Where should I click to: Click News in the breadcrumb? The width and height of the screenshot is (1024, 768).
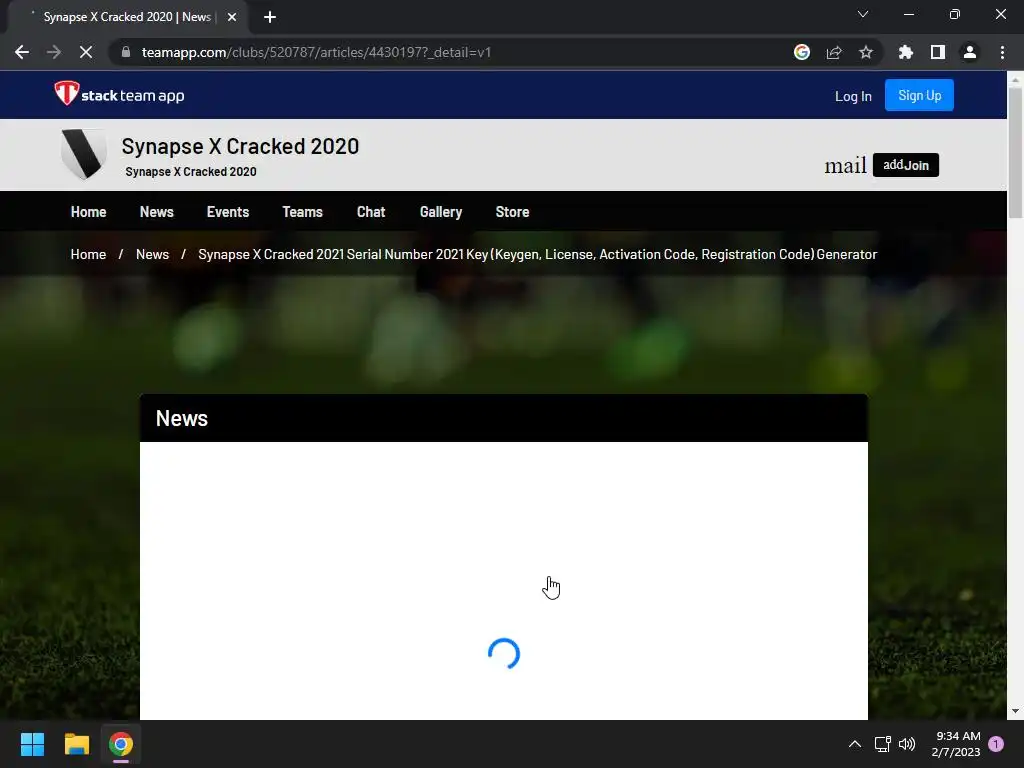(152, 254)
